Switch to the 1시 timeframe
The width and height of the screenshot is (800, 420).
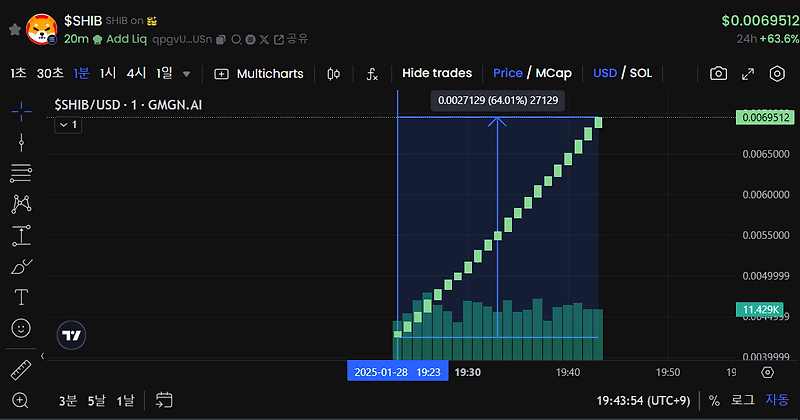pyautogui.click(x=108, y=73)
